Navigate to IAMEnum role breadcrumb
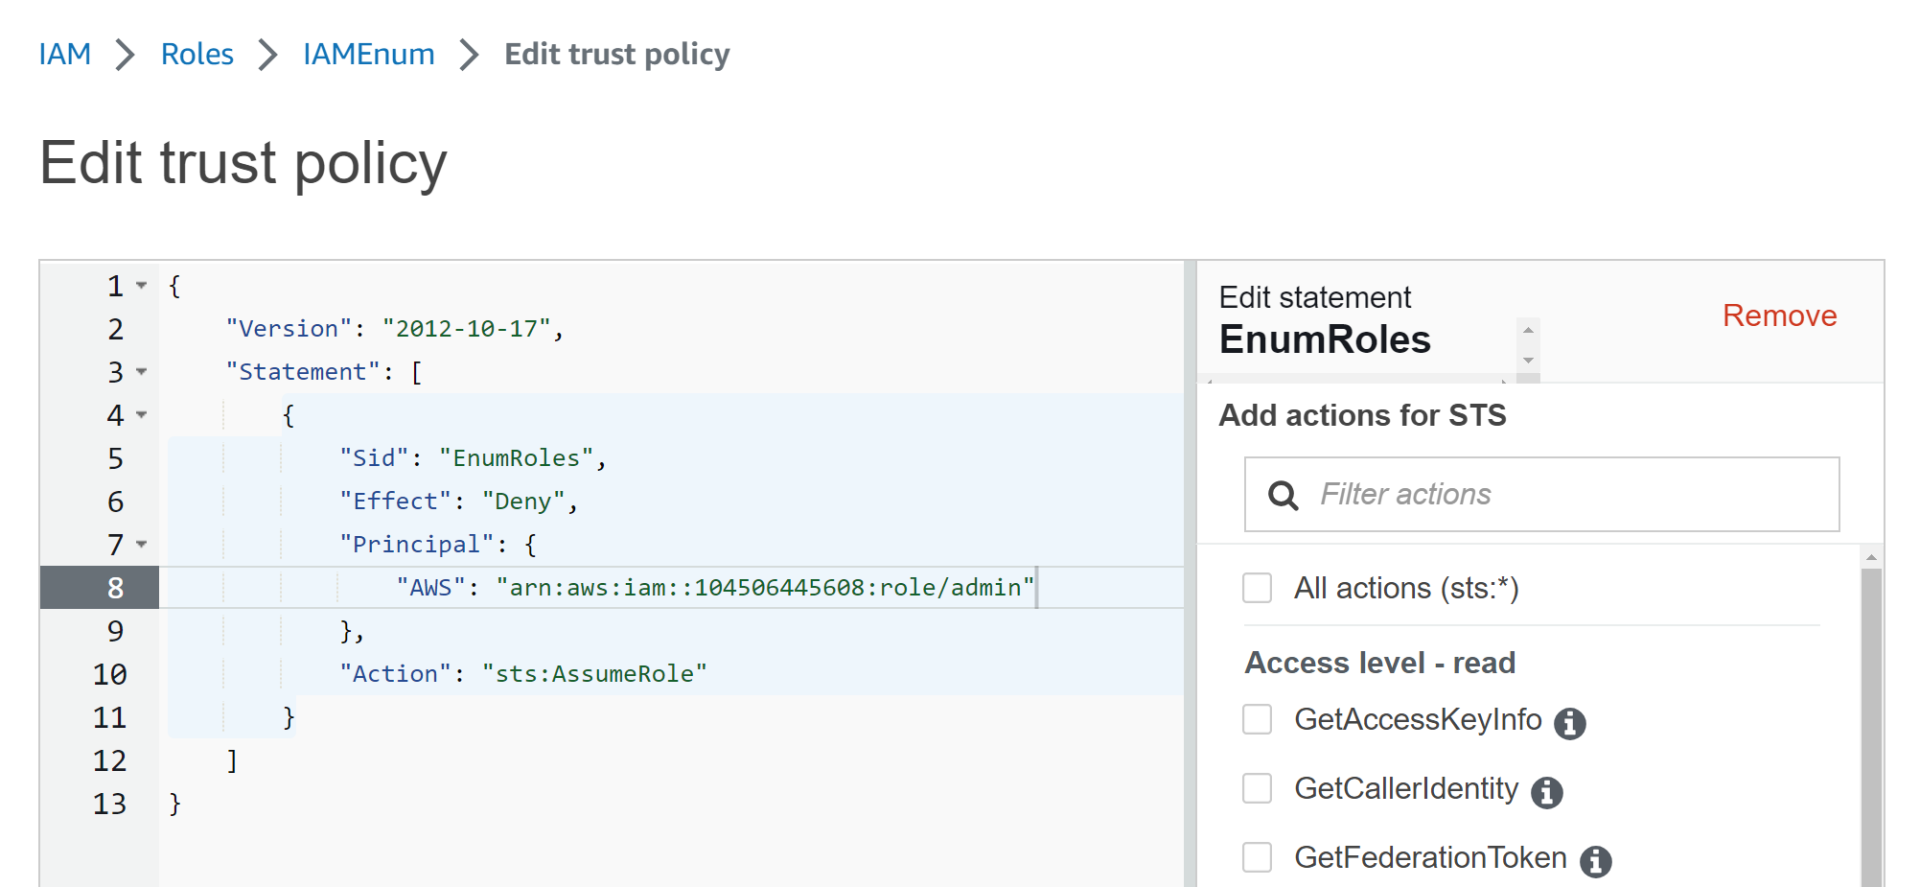This screenshot has width=1920, height=887. pos(368,54)
